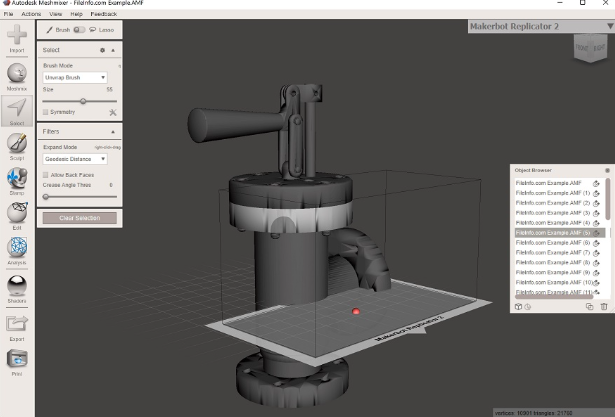The image size is (615, 417).
Task: Toggle visibility of FileInfo.com Example.AMF (1)
Action: (x=596, y=193)
